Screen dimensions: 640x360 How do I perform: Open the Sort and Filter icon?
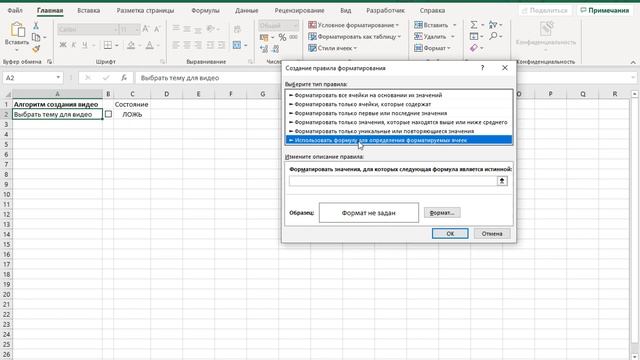pyautogui.click(x=493, y=25)
